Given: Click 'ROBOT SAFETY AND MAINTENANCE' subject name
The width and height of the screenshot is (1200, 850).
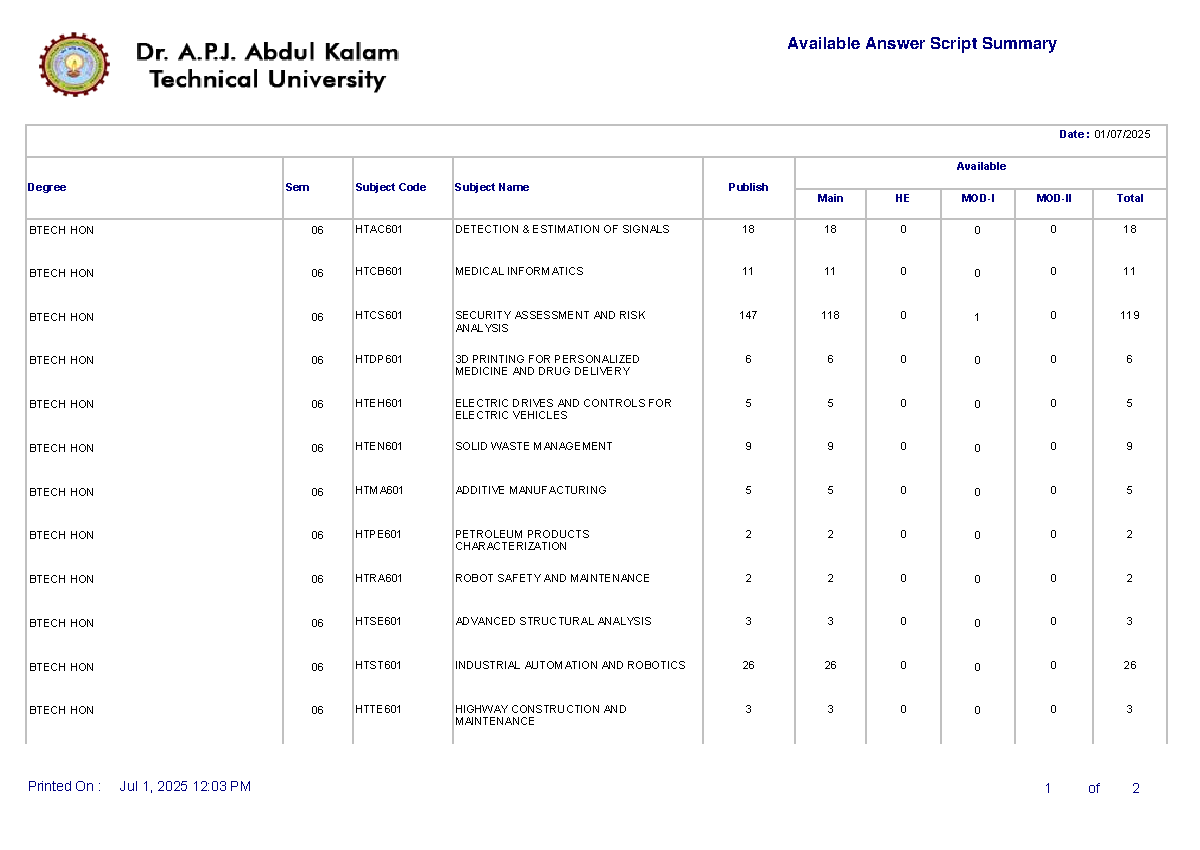Looking at the screenshot, I should tap(552, 578).
